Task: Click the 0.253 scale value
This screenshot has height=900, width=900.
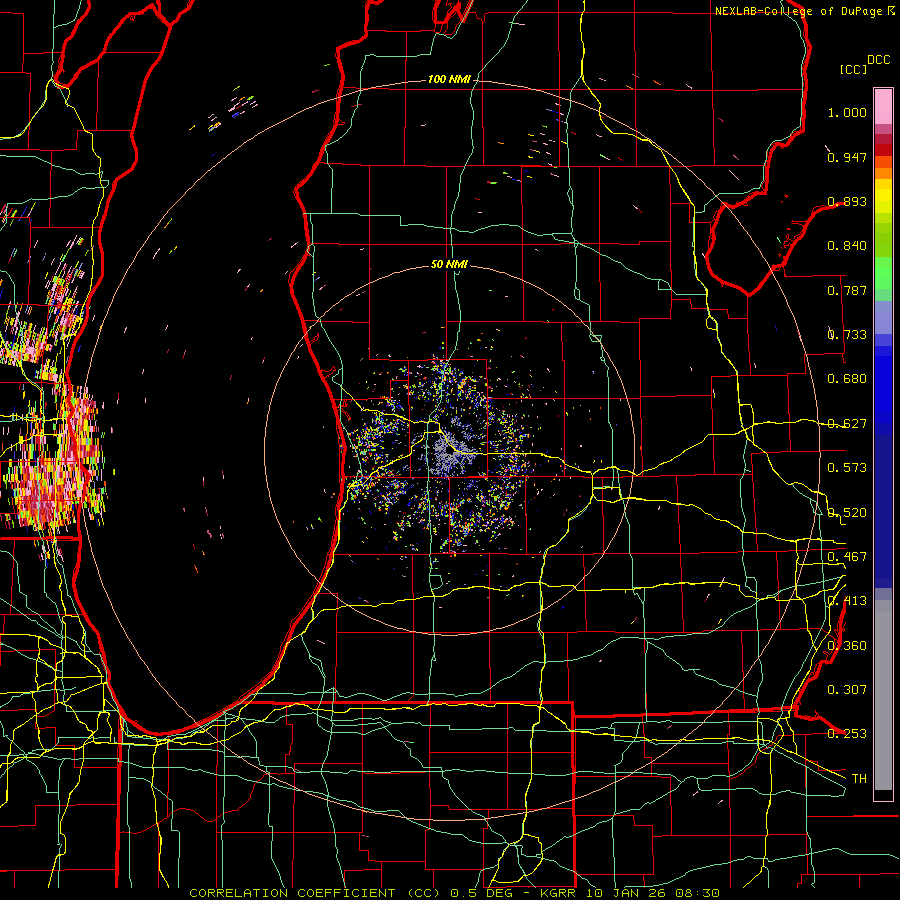Action: (x=847, y=734)
